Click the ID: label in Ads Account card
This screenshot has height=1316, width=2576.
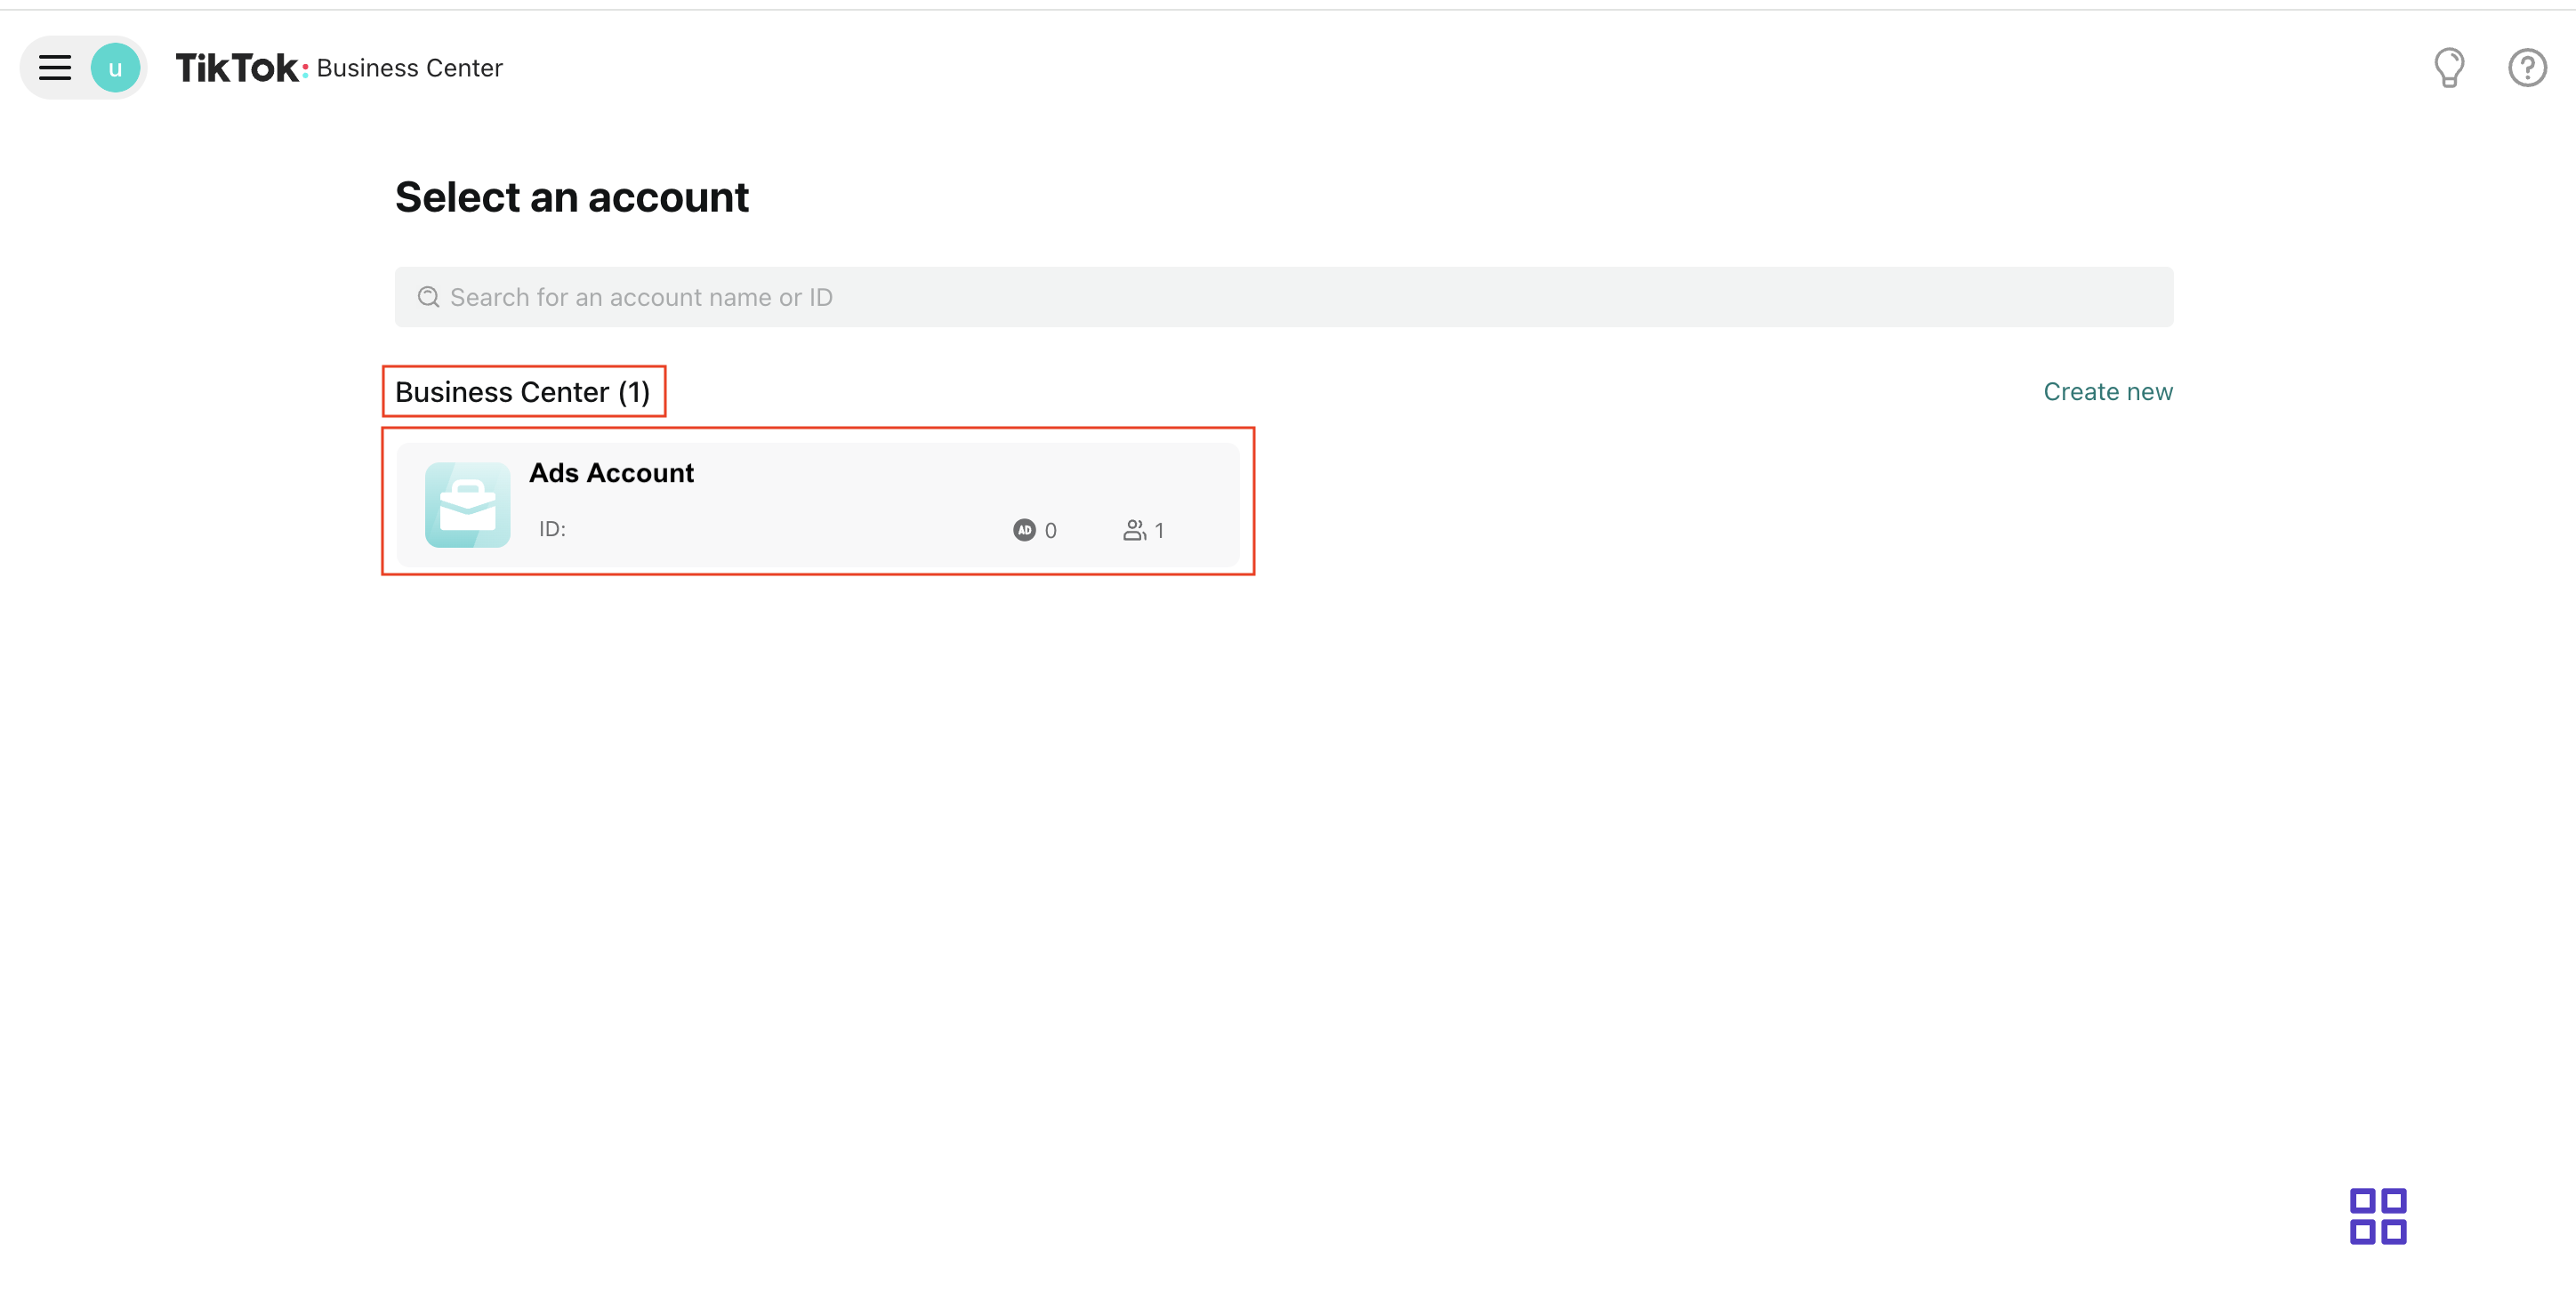[x=552, y=529]
